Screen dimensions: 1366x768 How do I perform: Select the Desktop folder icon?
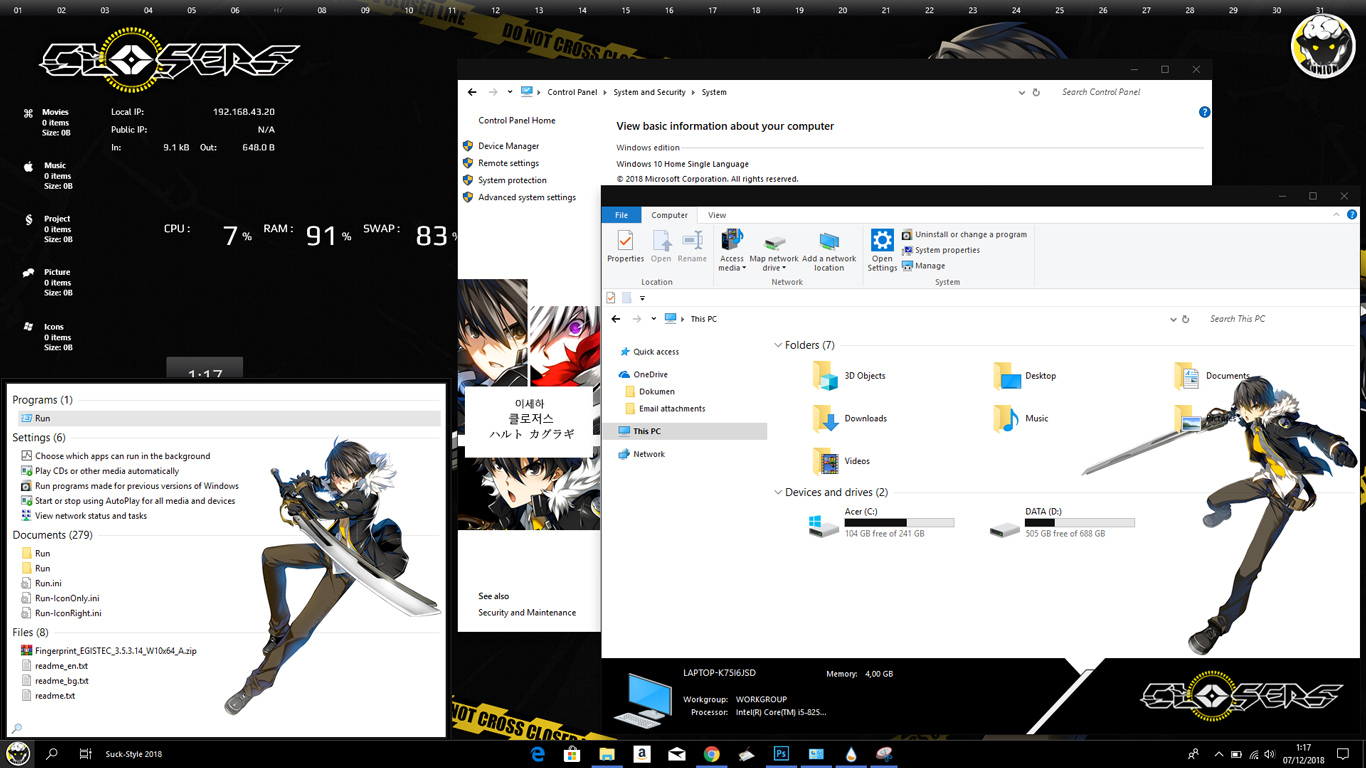point(1006,376)
